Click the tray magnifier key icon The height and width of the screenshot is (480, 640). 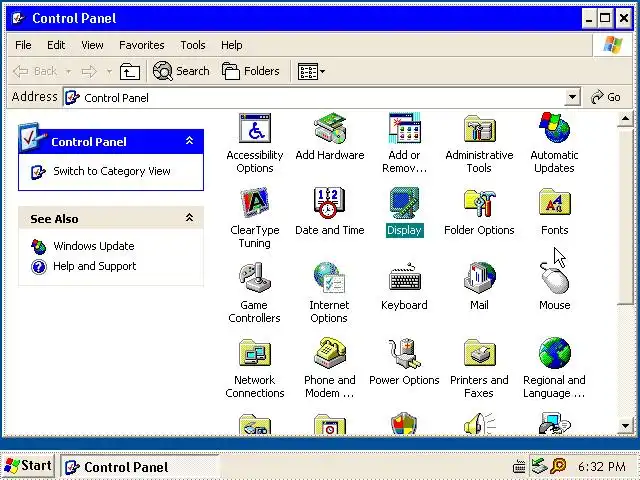[x=558, y=466]
